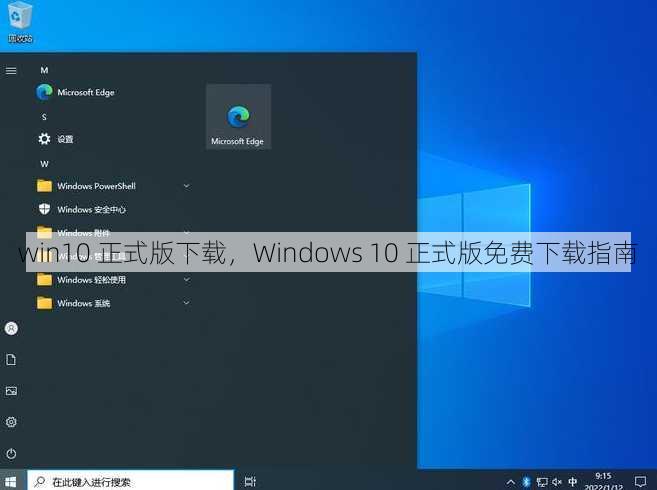The image size is (657, 490).
Task: Collapse the Start menu hamburger button
Action: [11, 71]
